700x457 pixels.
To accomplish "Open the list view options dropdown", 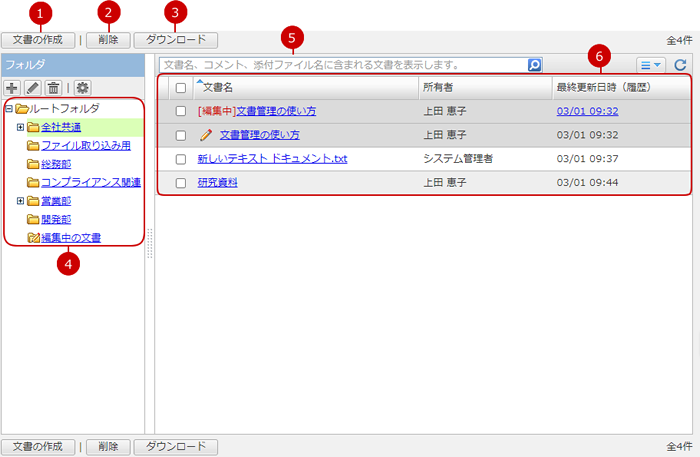I will [650, 65].
